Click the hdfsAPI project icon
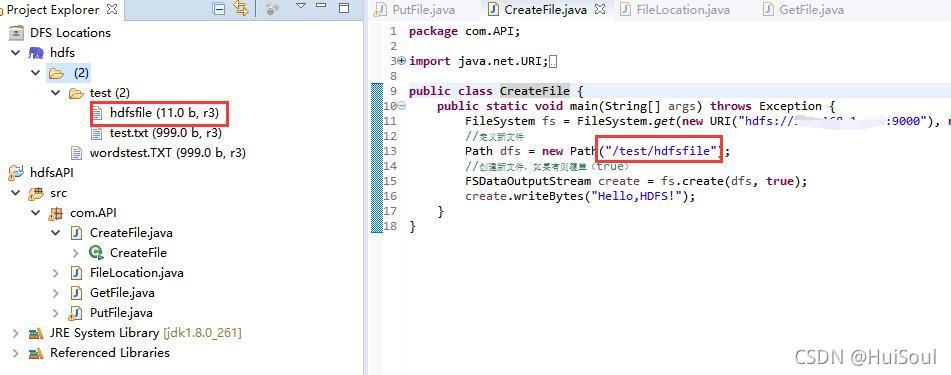The width and height of the screenshot is (951, 375). pyautogui.click(x=16, y=173)
